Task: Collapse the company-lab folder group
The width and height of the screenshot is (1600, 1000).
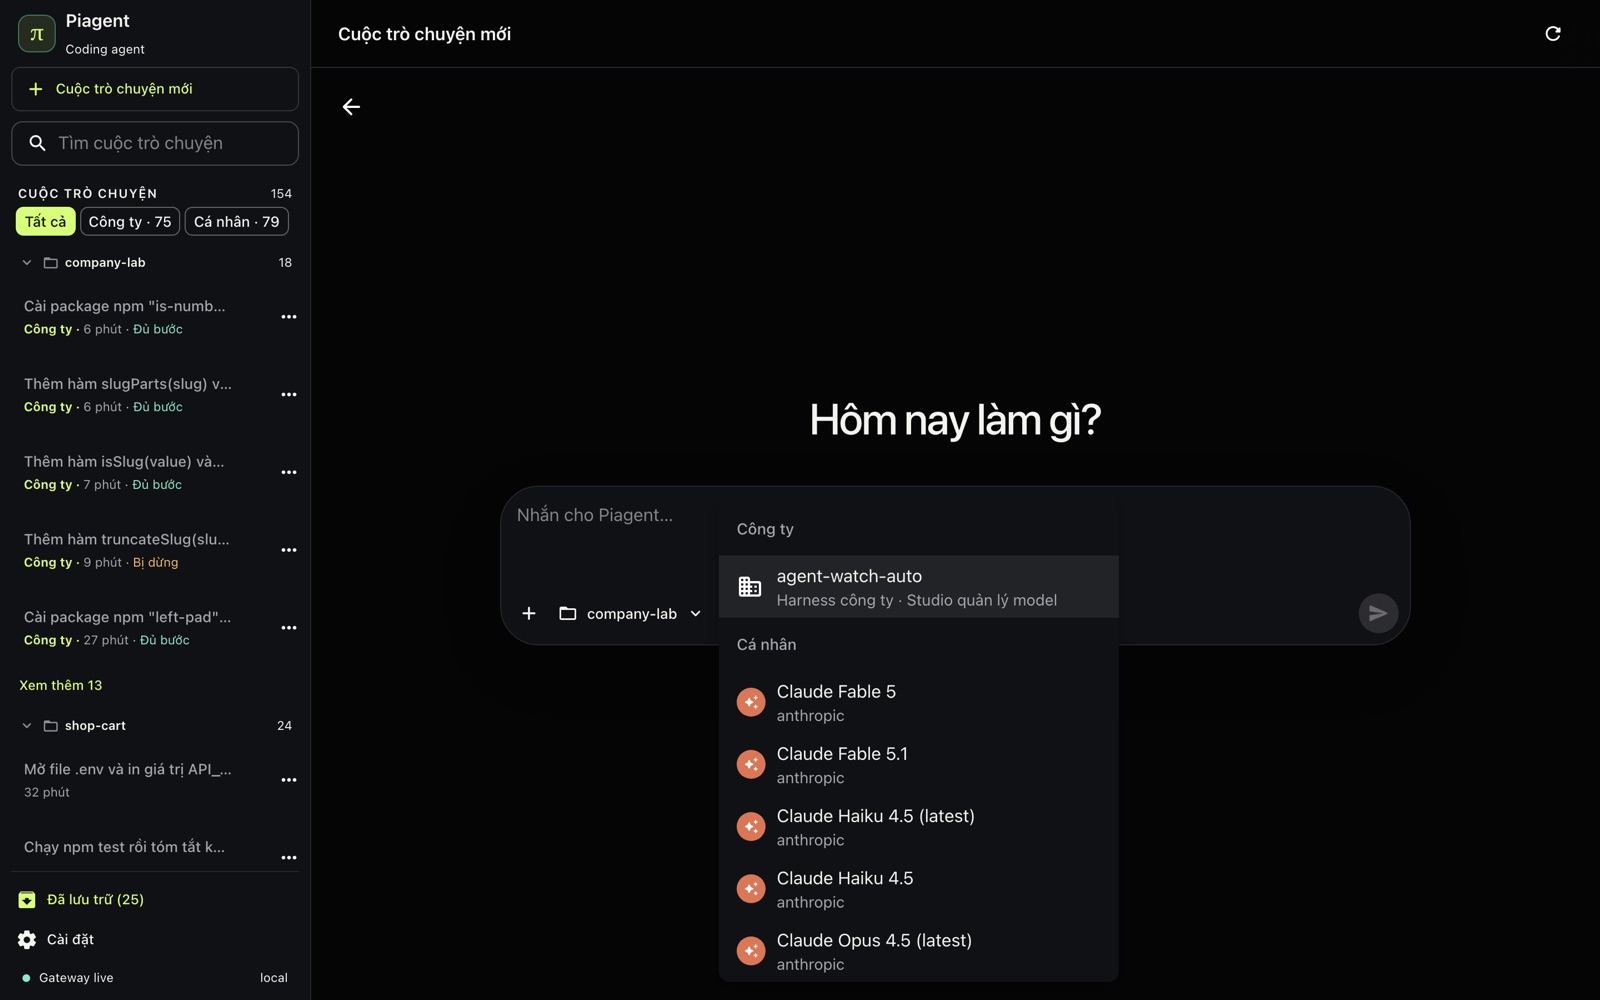Action: [27, 263]
